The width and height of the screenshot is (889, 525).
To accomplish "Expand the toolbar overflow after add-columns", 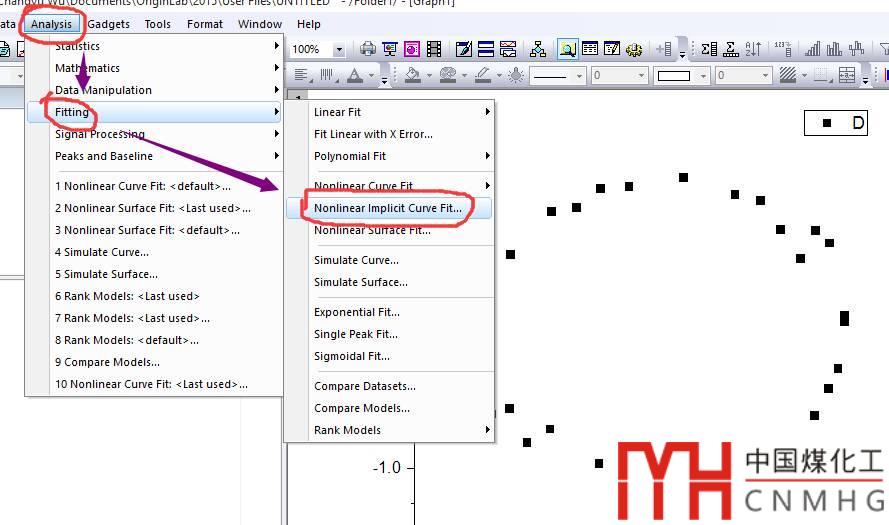I will click(682, 54).
